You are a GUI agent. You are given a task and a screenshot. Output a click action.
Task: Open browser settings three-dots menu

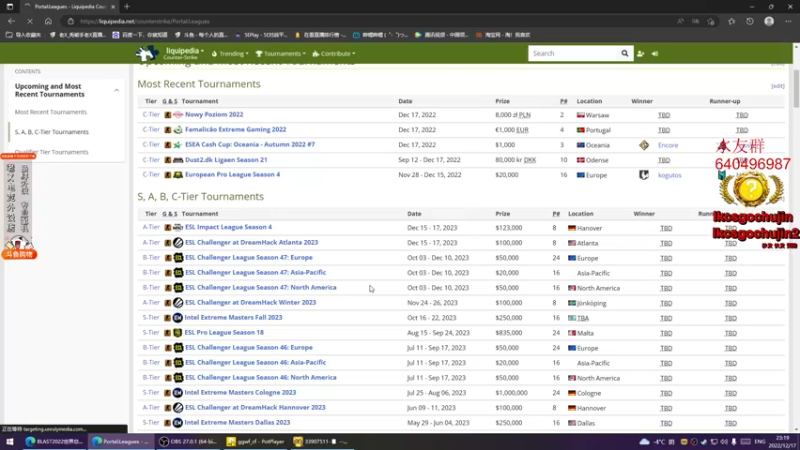coord(788,21)
